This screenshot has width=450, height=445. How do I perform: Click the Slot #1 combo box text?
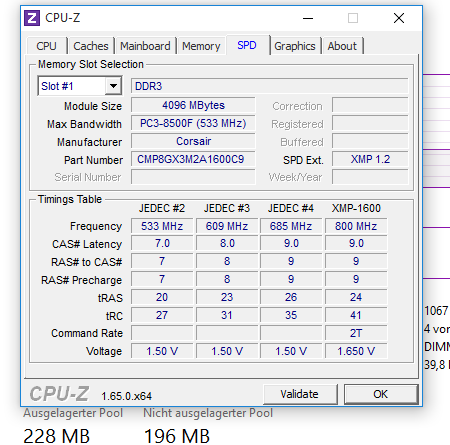tap(57, 86)
